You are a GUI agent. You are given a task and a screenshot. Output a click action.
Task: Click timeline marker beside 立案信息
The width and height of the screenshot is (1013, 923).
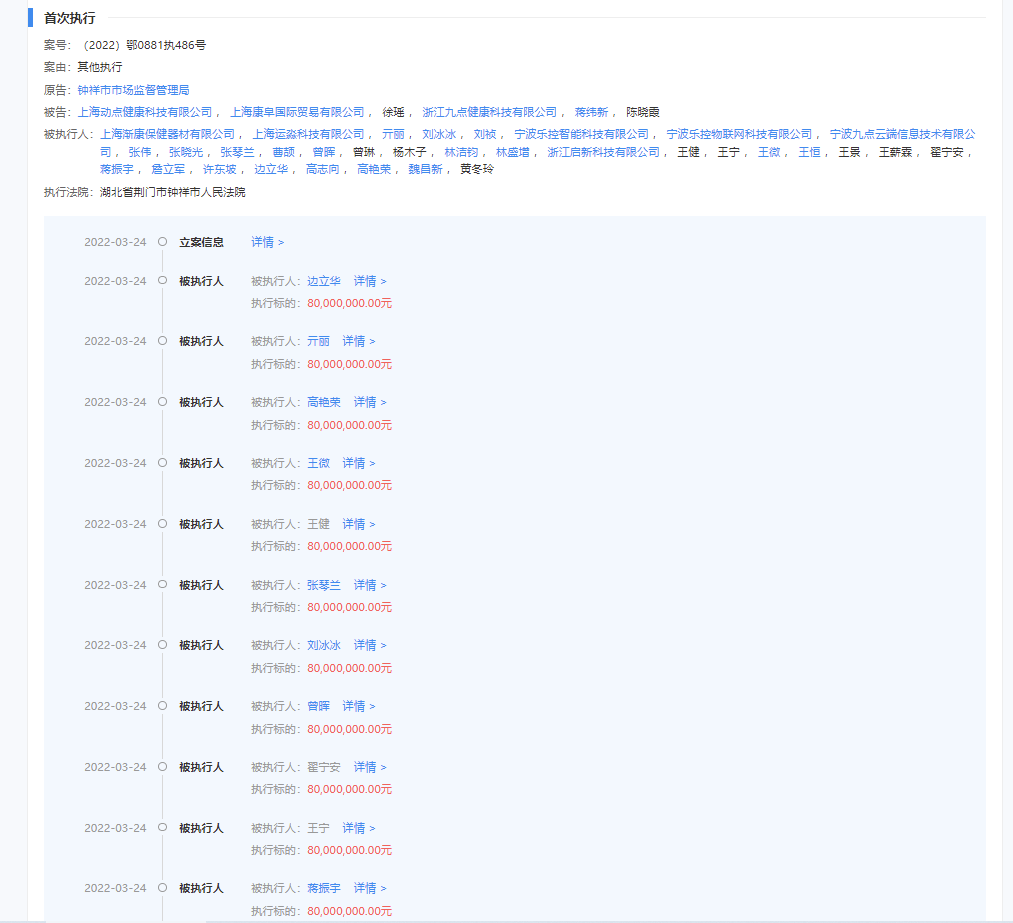click(162, 242)
